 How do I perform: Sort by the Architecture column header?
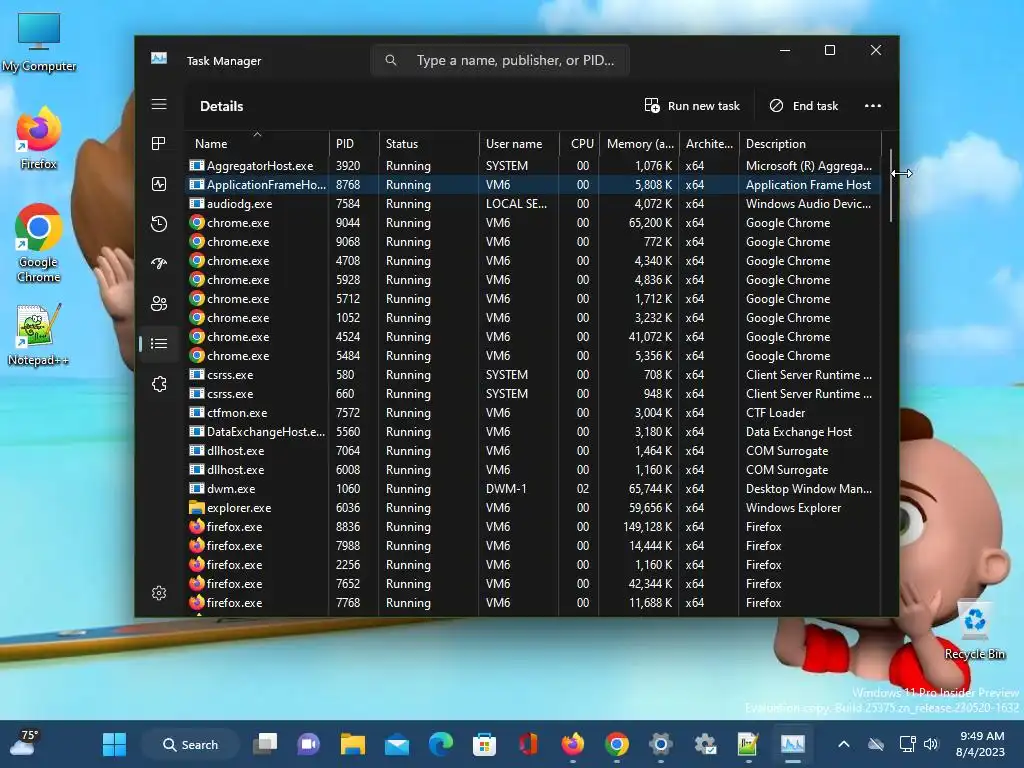[x=709, y=144]
